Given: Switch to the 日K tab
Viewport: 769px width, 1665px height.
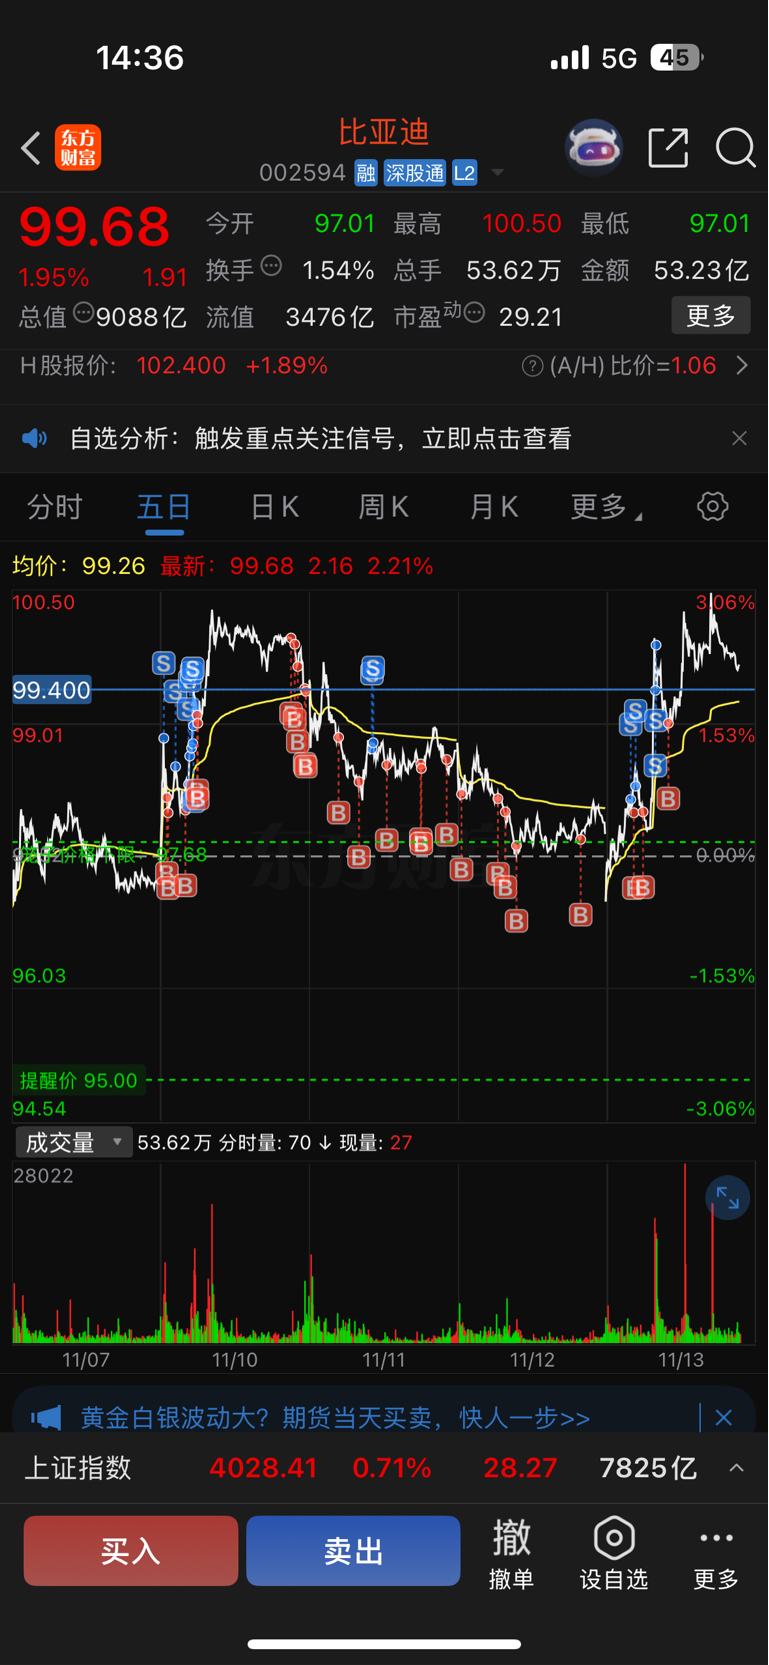Looking at the screenshot, I should [x=274, y=507].
